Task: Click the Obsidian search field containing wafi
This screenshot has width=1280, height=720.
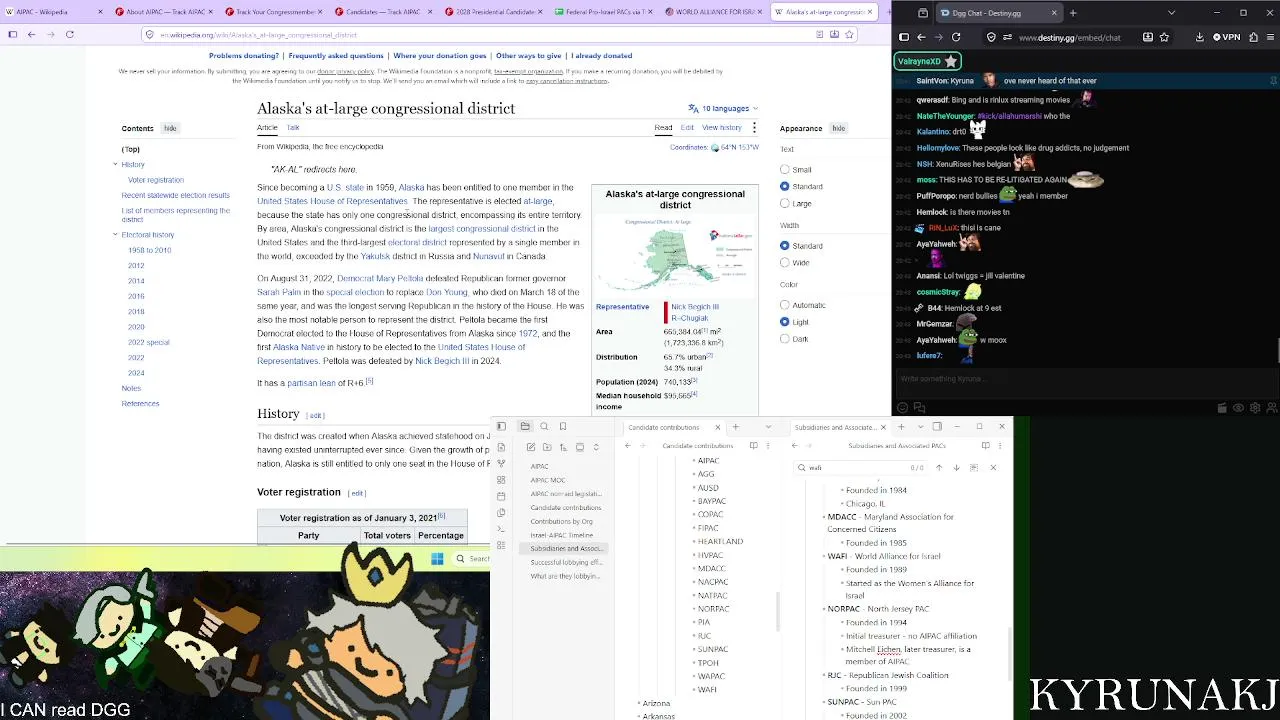Action: click(x=860, y=468)
